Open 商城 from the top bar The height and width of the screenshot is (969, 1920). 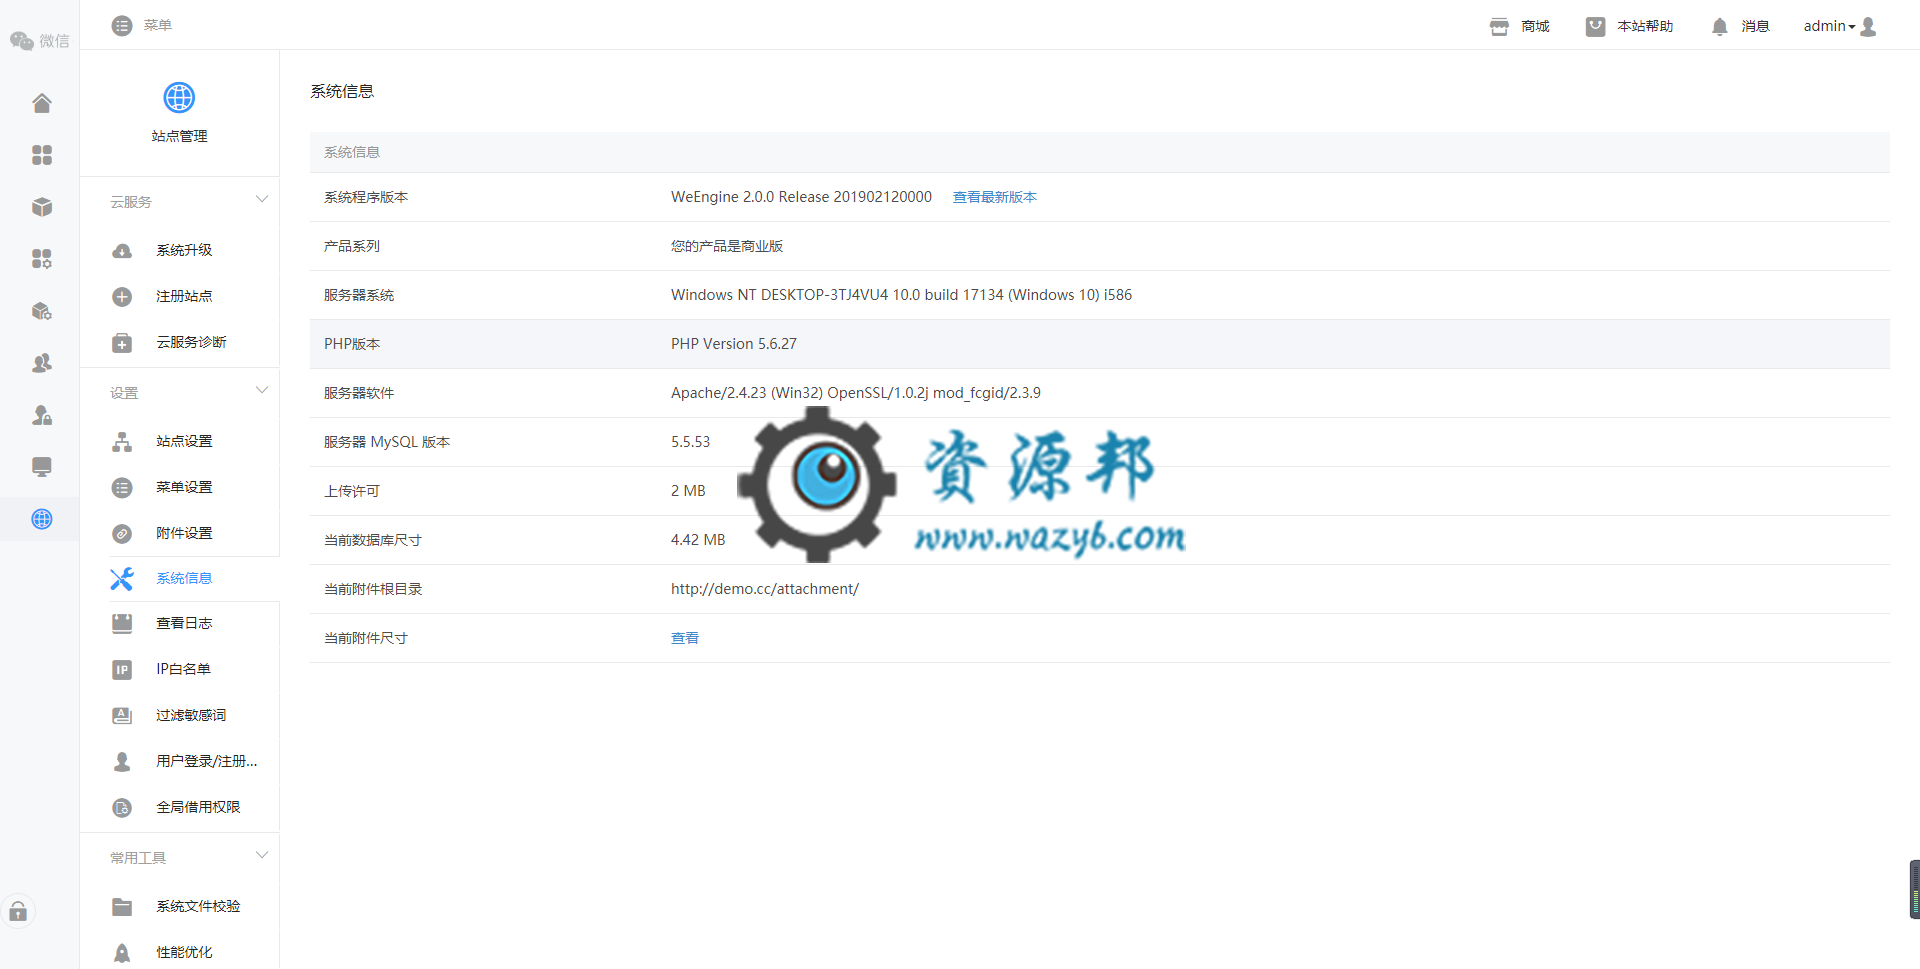click(x=1535, y=26)
